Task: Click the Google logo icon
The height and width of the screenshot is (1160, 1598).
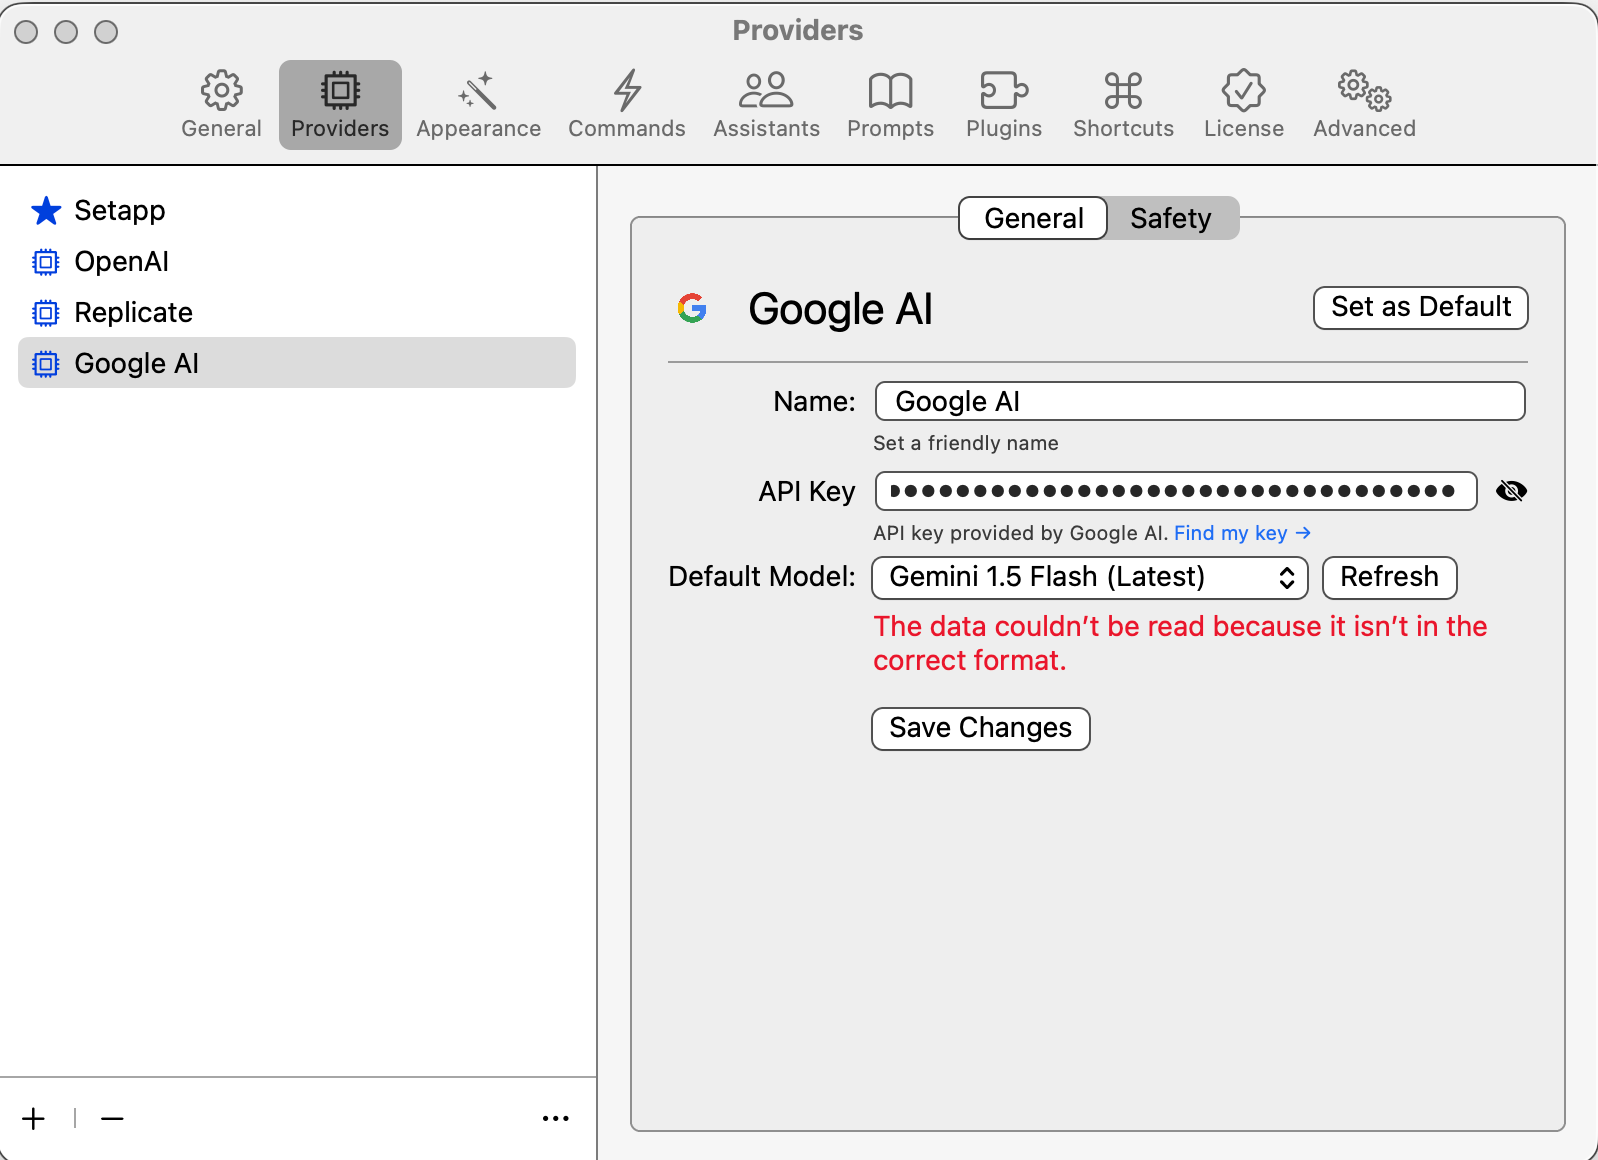Action: pos(692,308)
